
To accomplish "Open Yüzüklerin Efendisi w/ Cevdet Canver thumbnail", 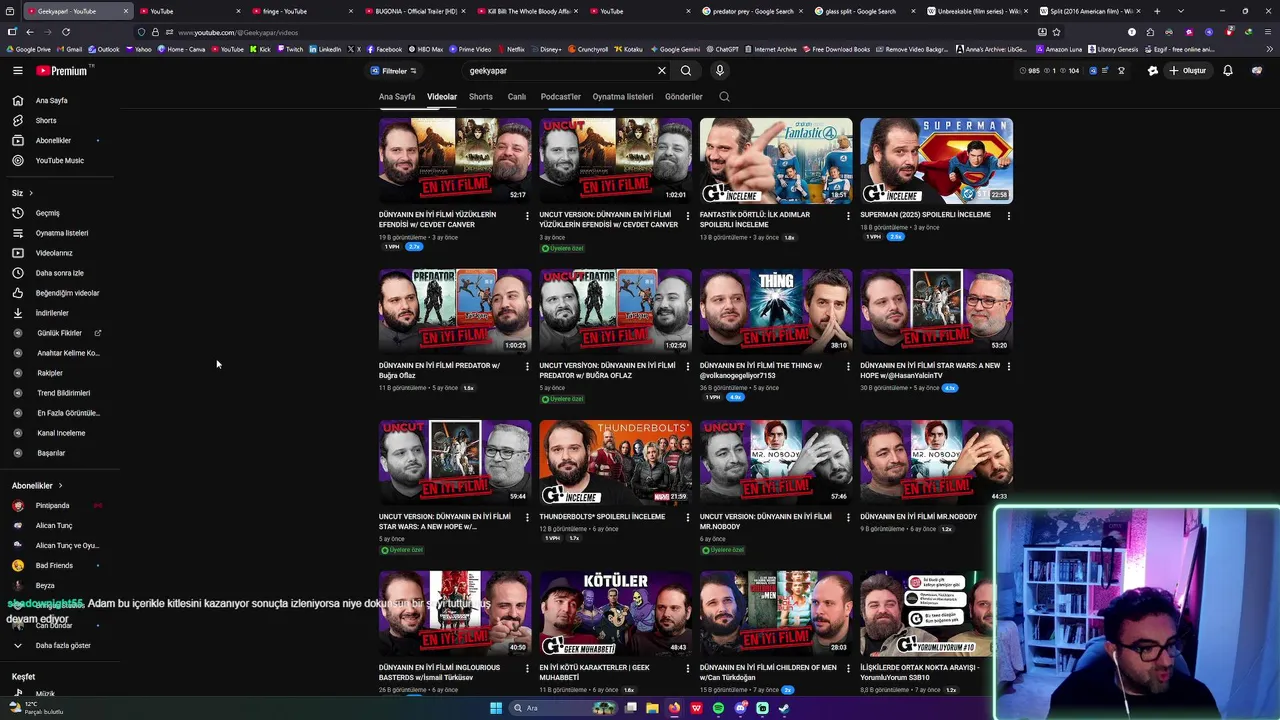I will pyautogui.click(x=455, y=161).
